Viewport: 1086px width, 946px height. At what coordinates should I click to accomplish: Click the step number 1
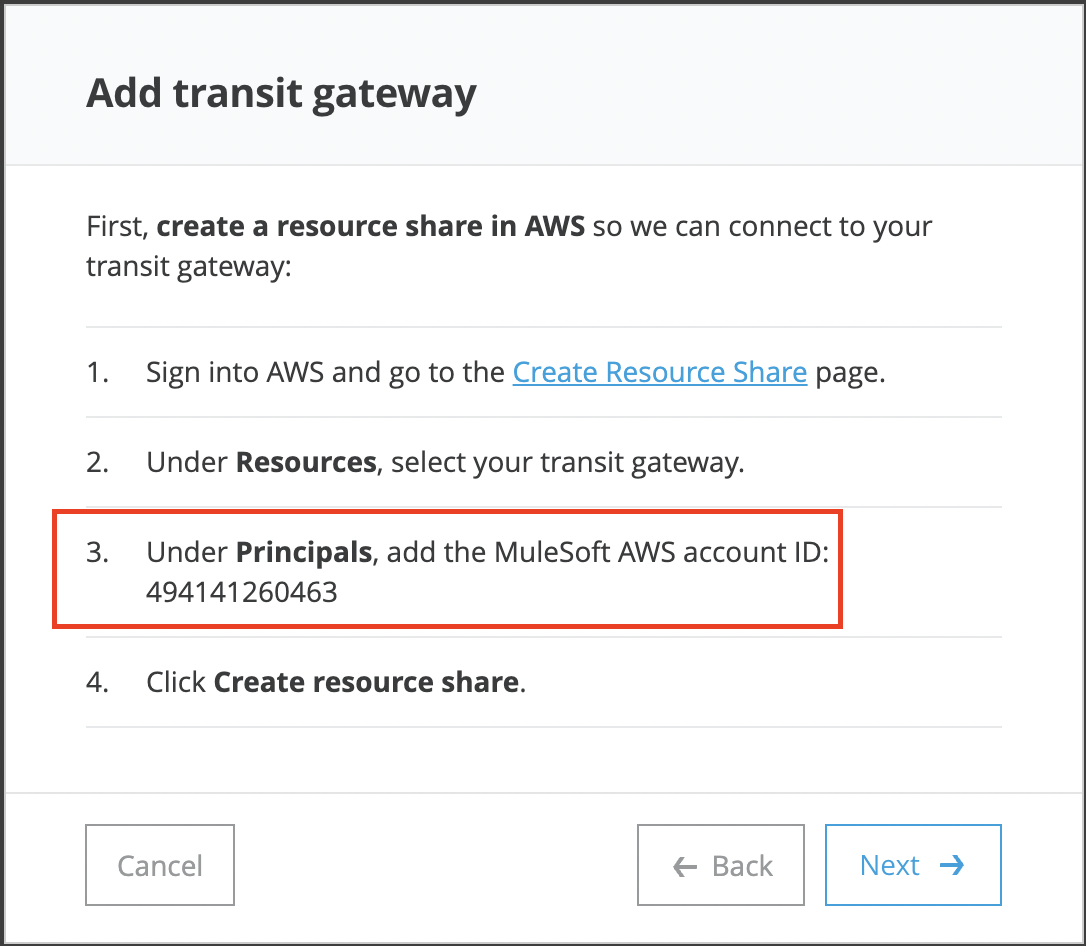[x=96, y=373]
